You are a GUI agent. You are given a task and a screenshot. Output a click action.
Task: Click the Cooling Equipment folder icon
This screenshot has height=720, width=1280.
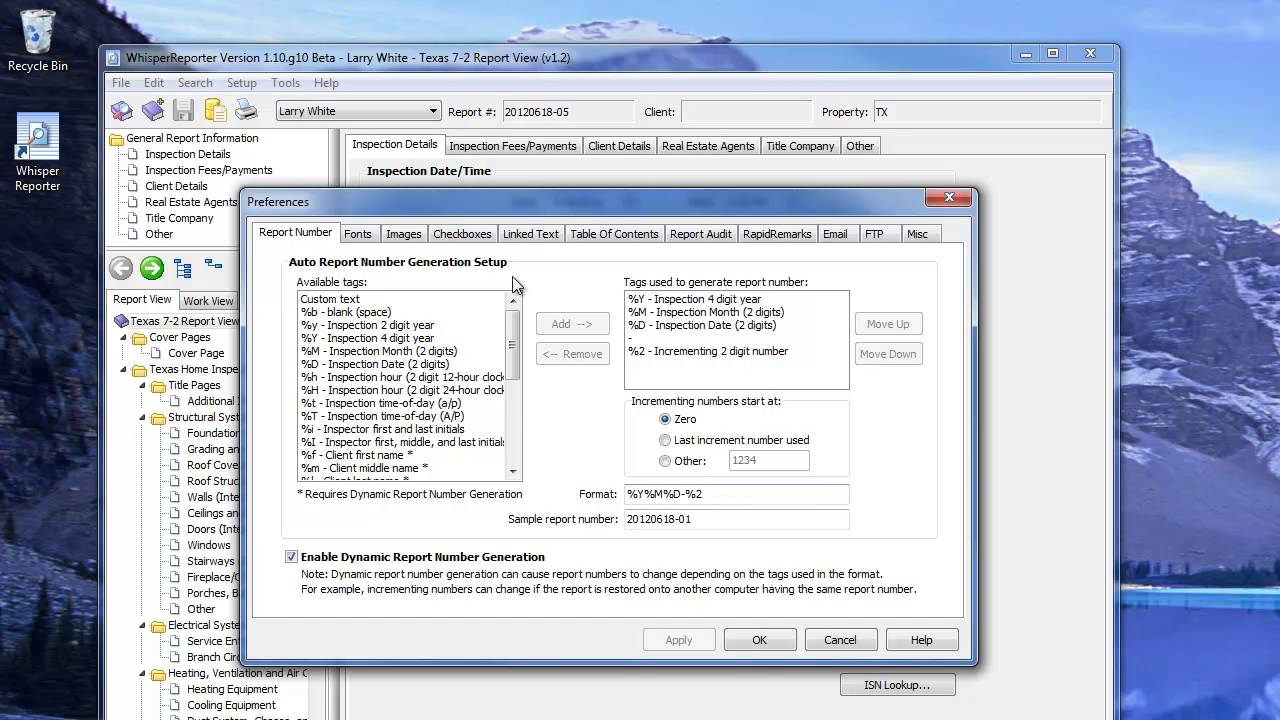point(176,706)
